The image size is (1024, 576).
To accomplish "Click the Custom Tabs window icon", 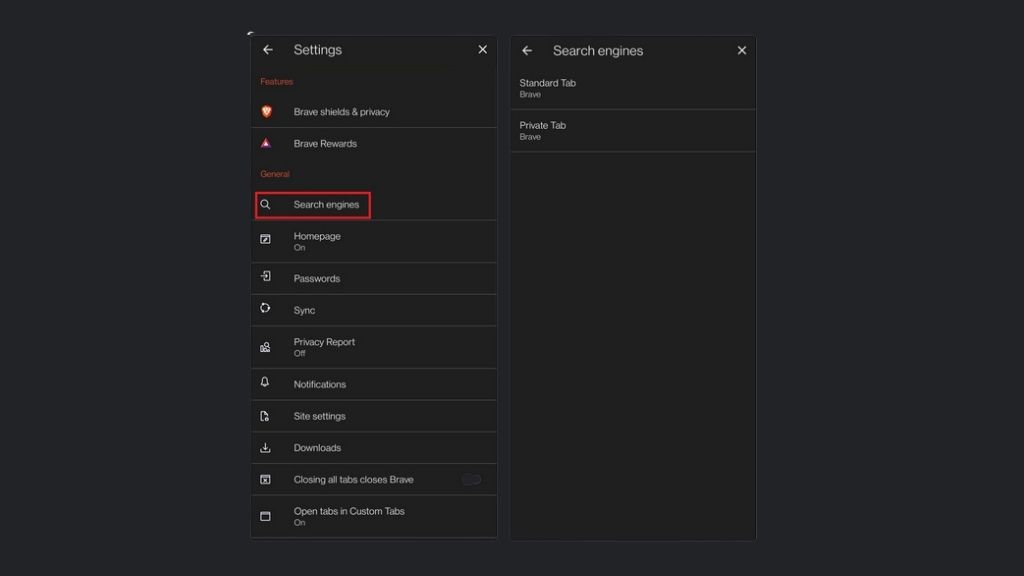I will (x=265, y=516).
